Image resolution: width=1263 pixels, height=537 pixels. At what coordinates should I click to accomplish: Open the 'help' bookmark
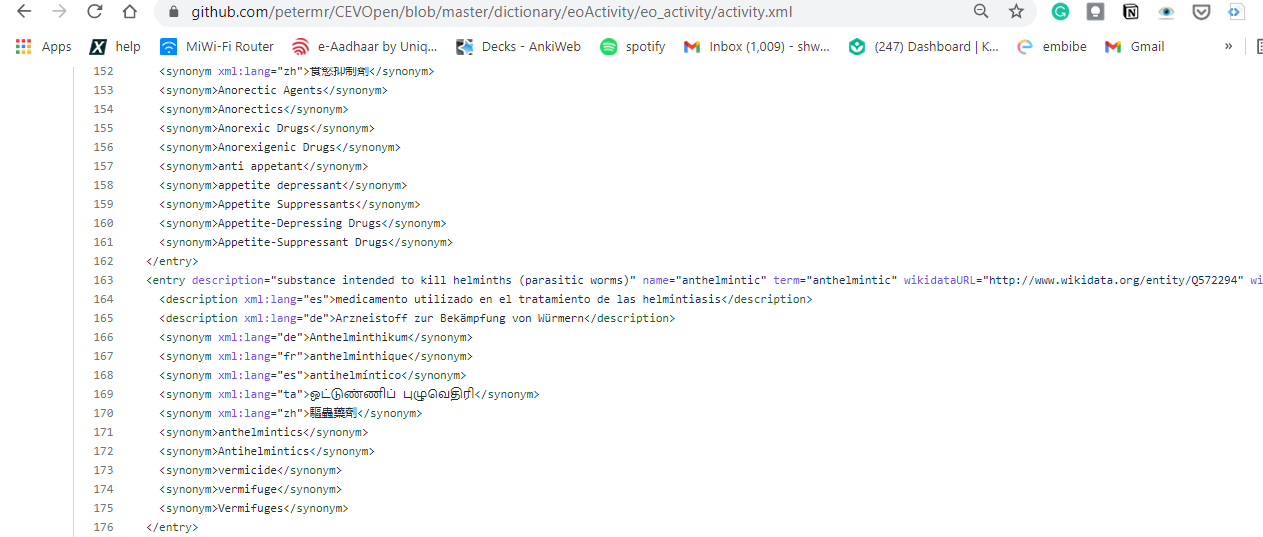click(115, 46)
